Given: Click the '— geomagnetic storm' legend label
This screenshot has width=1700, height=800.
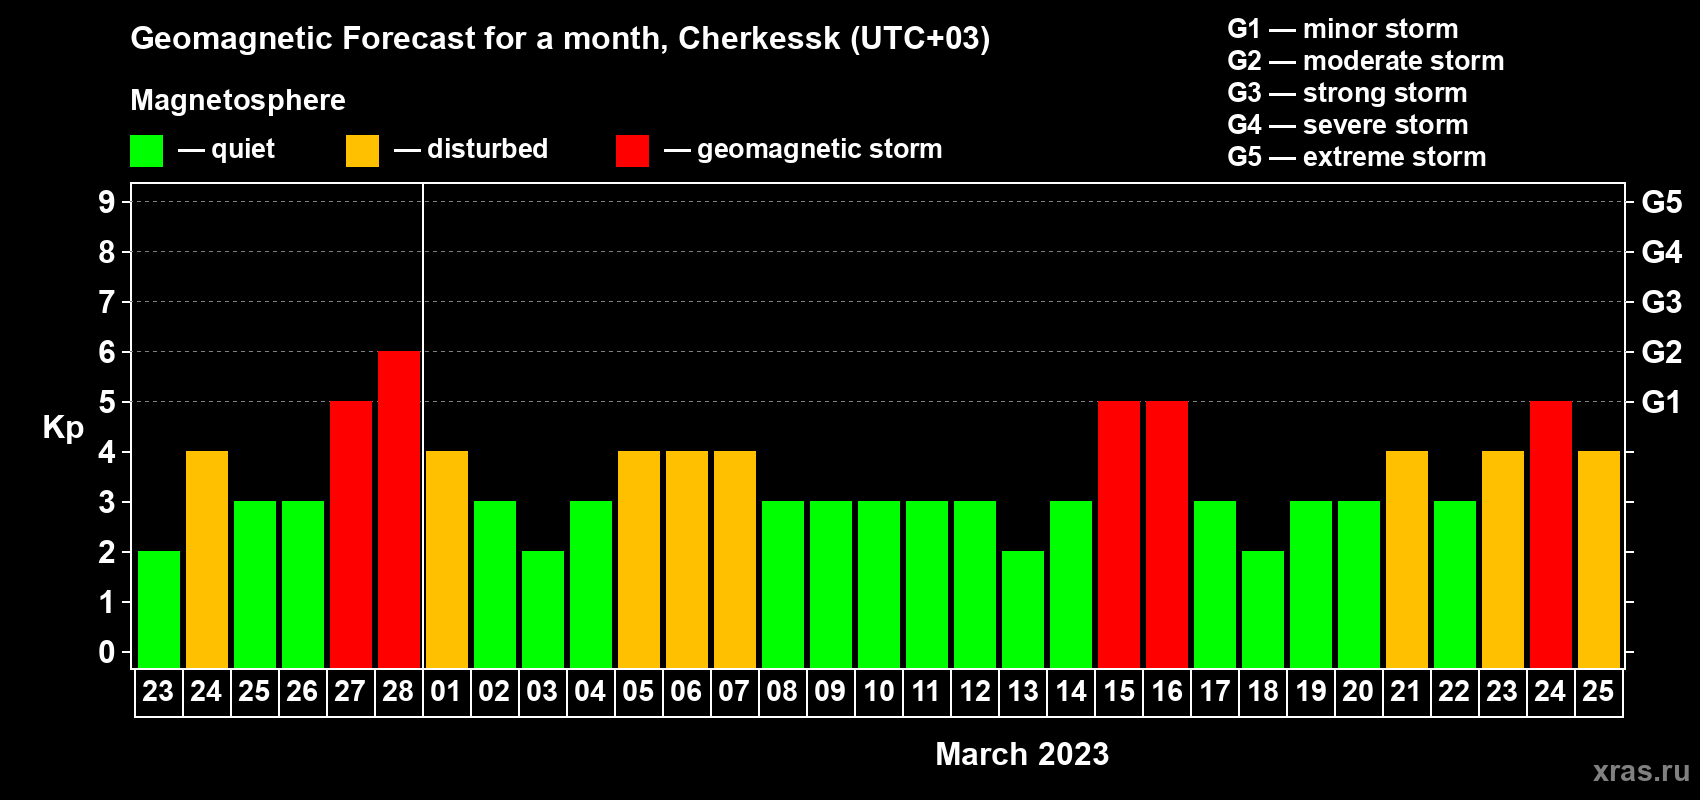Looking at the screenshot, I should coord(803,149).
